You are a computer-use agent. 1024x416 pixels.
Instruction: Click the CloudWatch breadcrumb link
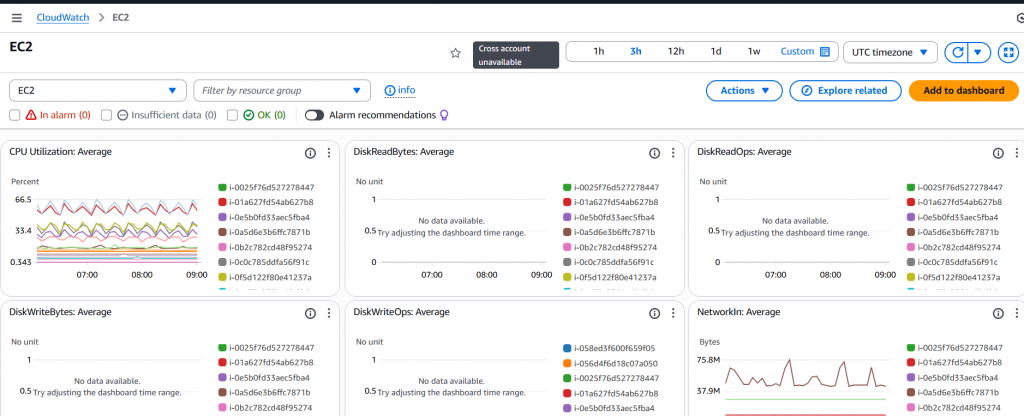tap(61, 18)
